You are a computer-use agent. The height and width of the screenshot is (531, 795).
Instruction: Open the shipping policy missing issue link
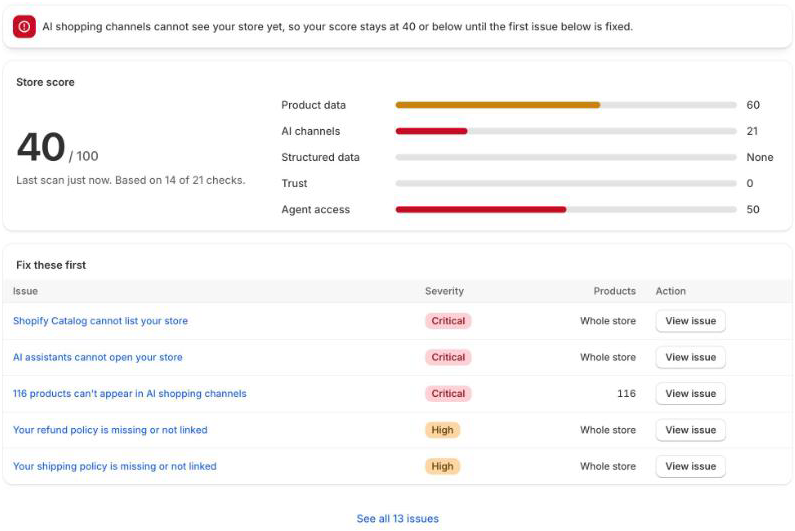coord(115,467)
